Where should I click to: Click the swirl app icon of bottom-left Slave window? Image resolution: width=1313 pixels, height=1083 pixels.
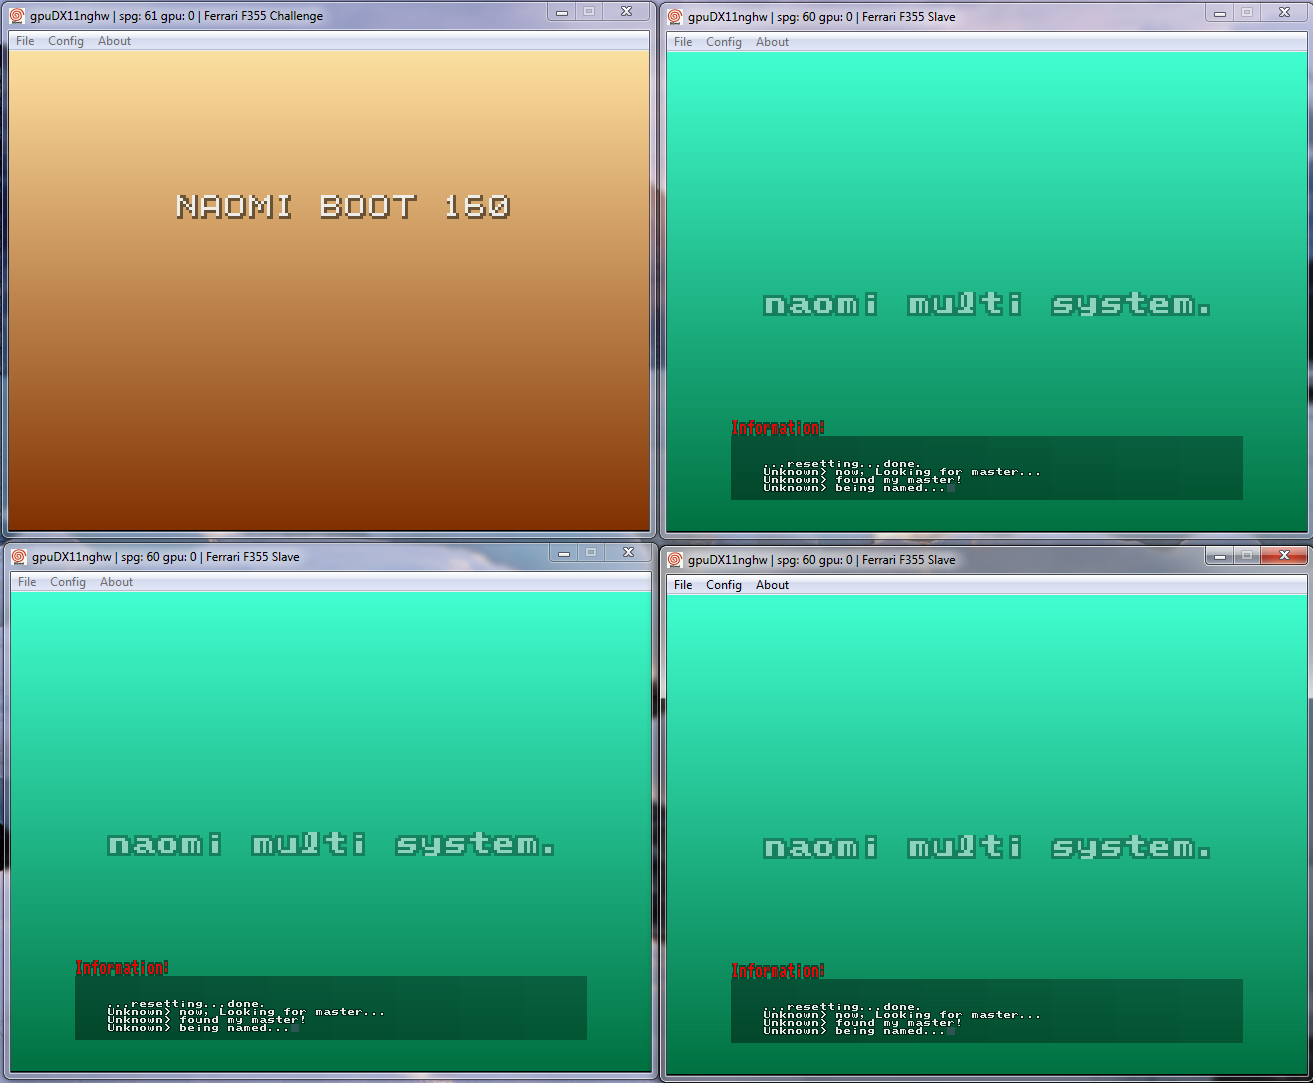pyautogui.click(x=19, y=557)
